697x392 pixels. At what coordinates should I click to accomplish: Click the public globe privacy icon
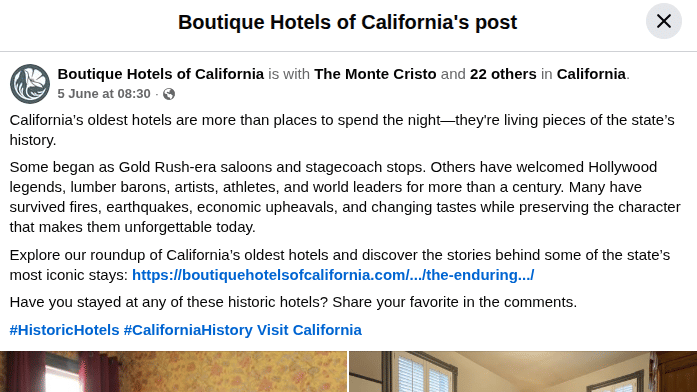click(x=169, y=94)
